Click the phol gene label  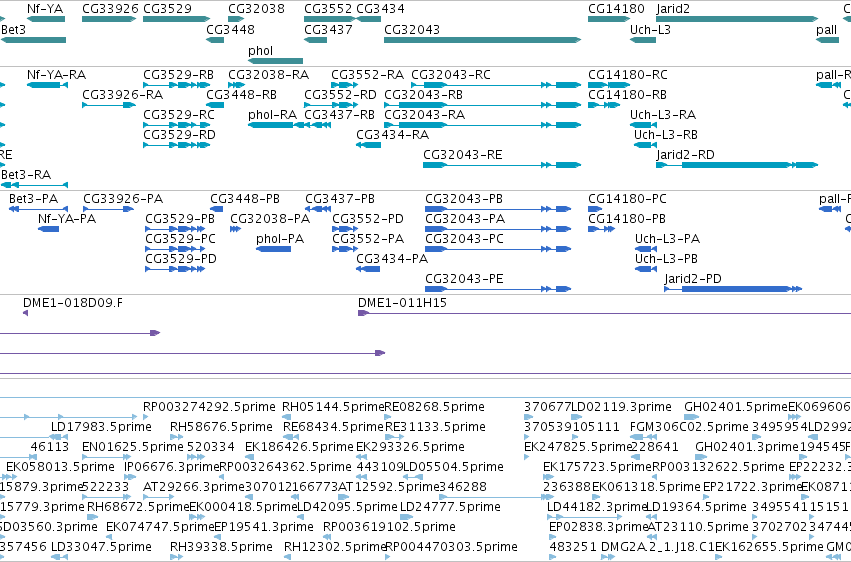[261, 50]
